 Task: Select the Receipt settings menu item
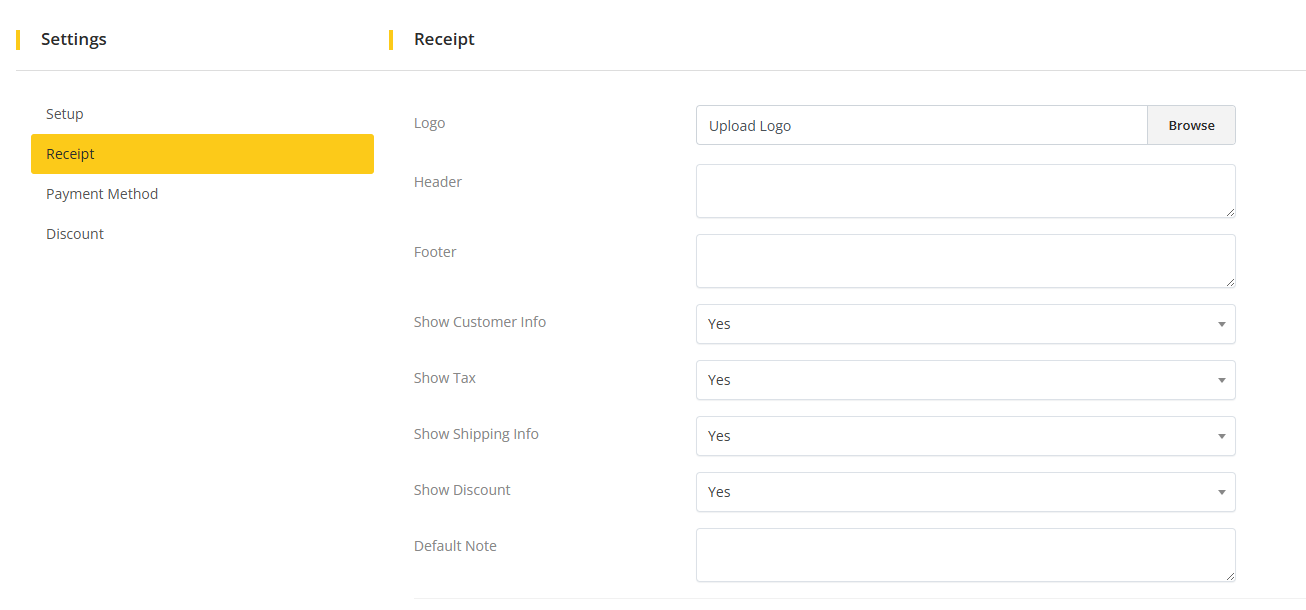pyautogui.click(x=202, y=154)
